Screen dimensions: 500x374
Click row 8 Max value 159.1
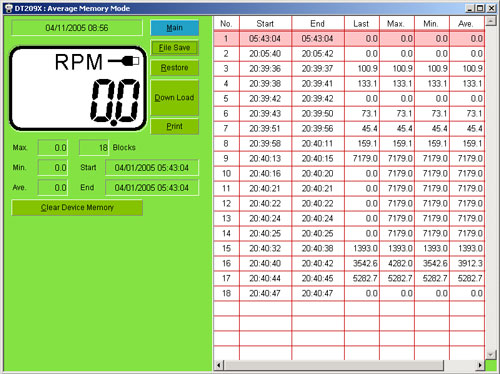coord(397,144)
